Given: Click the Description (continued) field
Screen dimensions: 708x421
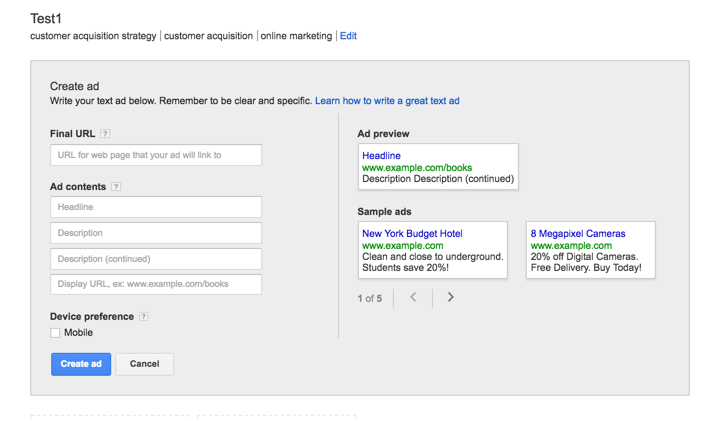Looking at the screenshot, I should [156, 259].
